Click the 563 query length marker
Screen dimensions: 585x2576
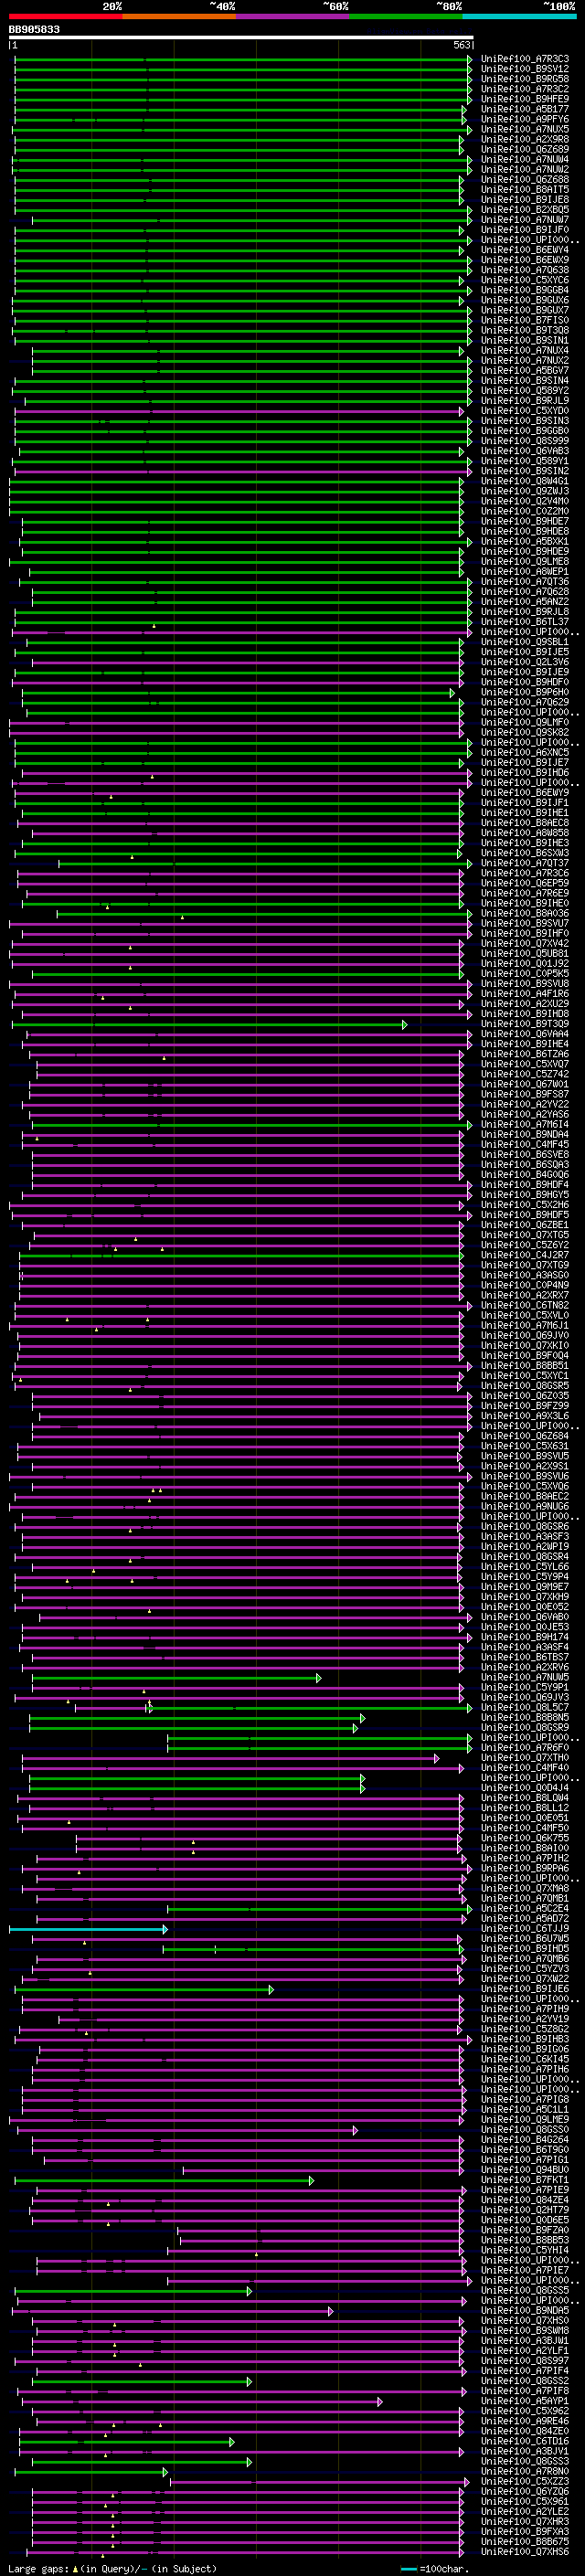462,45
